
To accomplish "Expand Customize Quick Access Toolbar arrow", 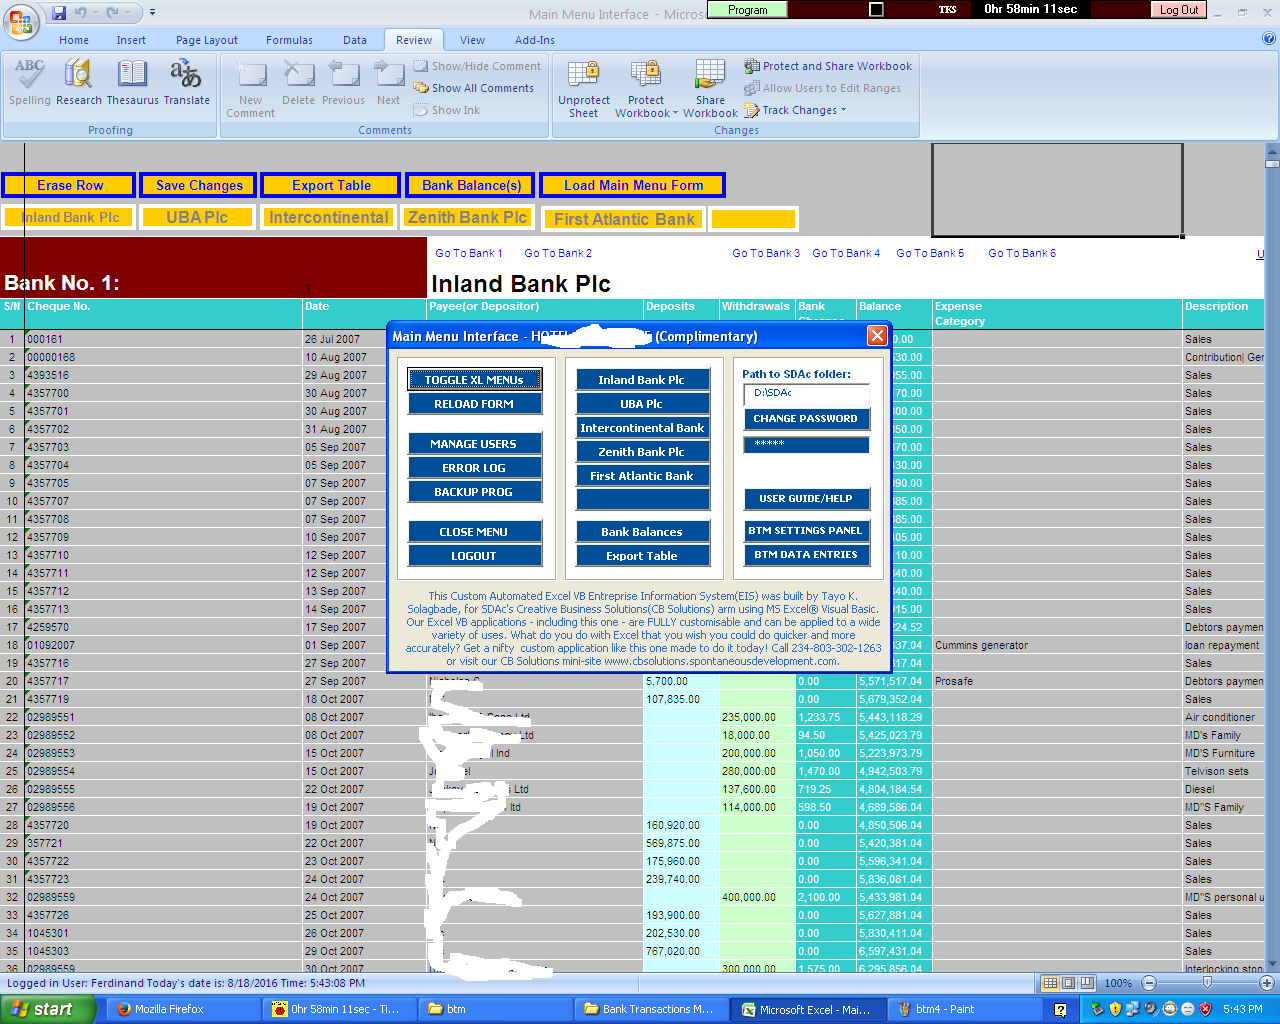I will click(x=152, y=13).
